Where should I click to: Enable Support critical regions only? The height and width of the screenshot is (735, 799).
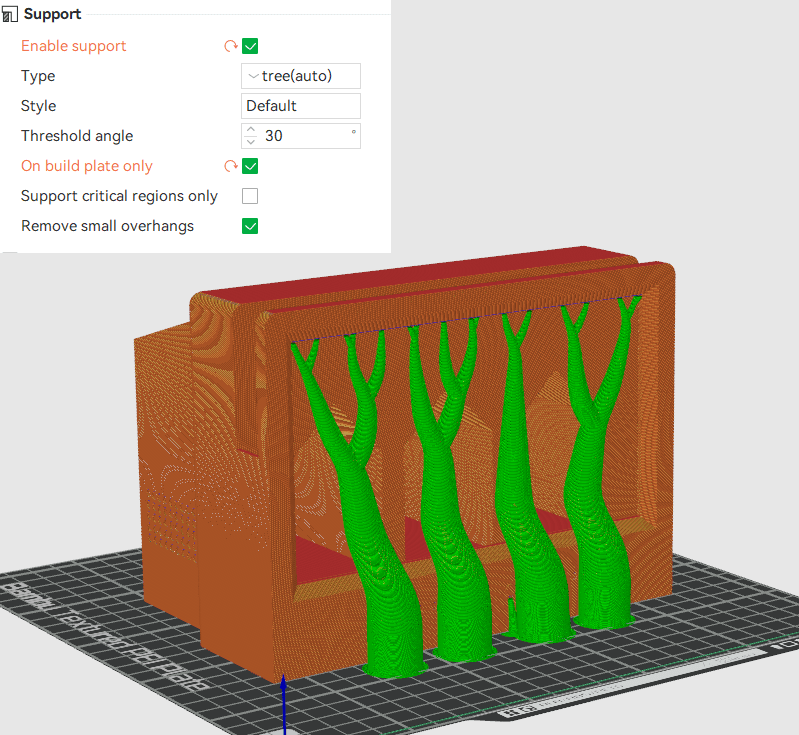pyautogui.click(x=250, y=196)
